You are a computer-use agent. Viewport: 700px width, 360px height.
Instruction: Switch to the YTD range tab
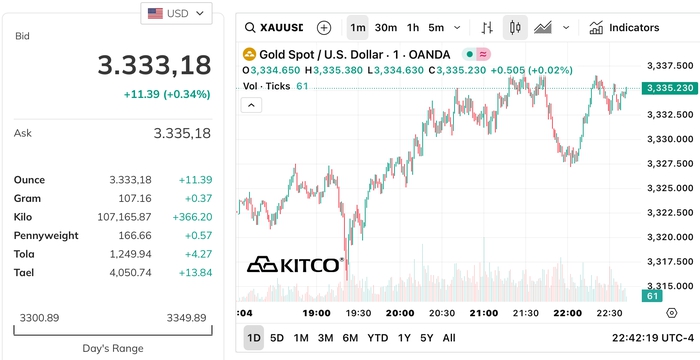tap(378, 338)
